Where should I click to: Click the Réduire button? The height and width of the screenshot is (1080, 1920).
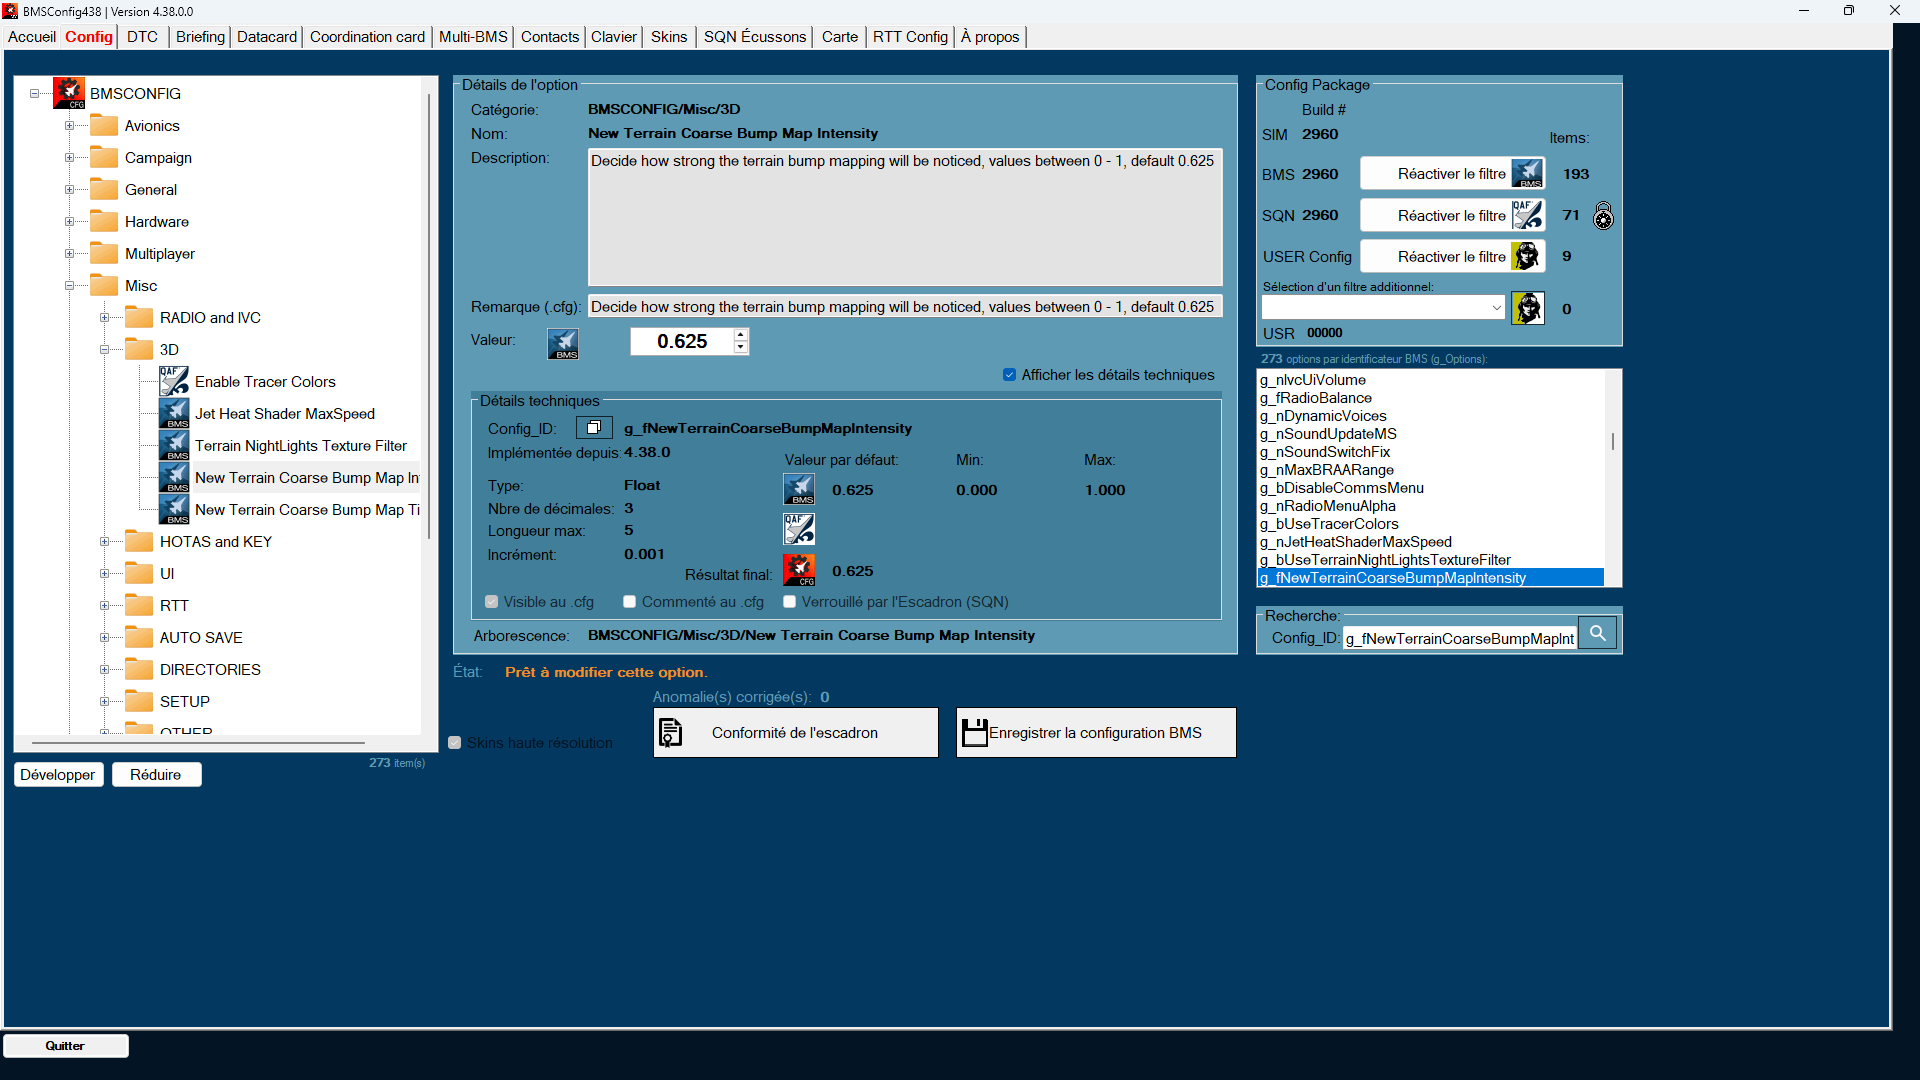point(156,775)
